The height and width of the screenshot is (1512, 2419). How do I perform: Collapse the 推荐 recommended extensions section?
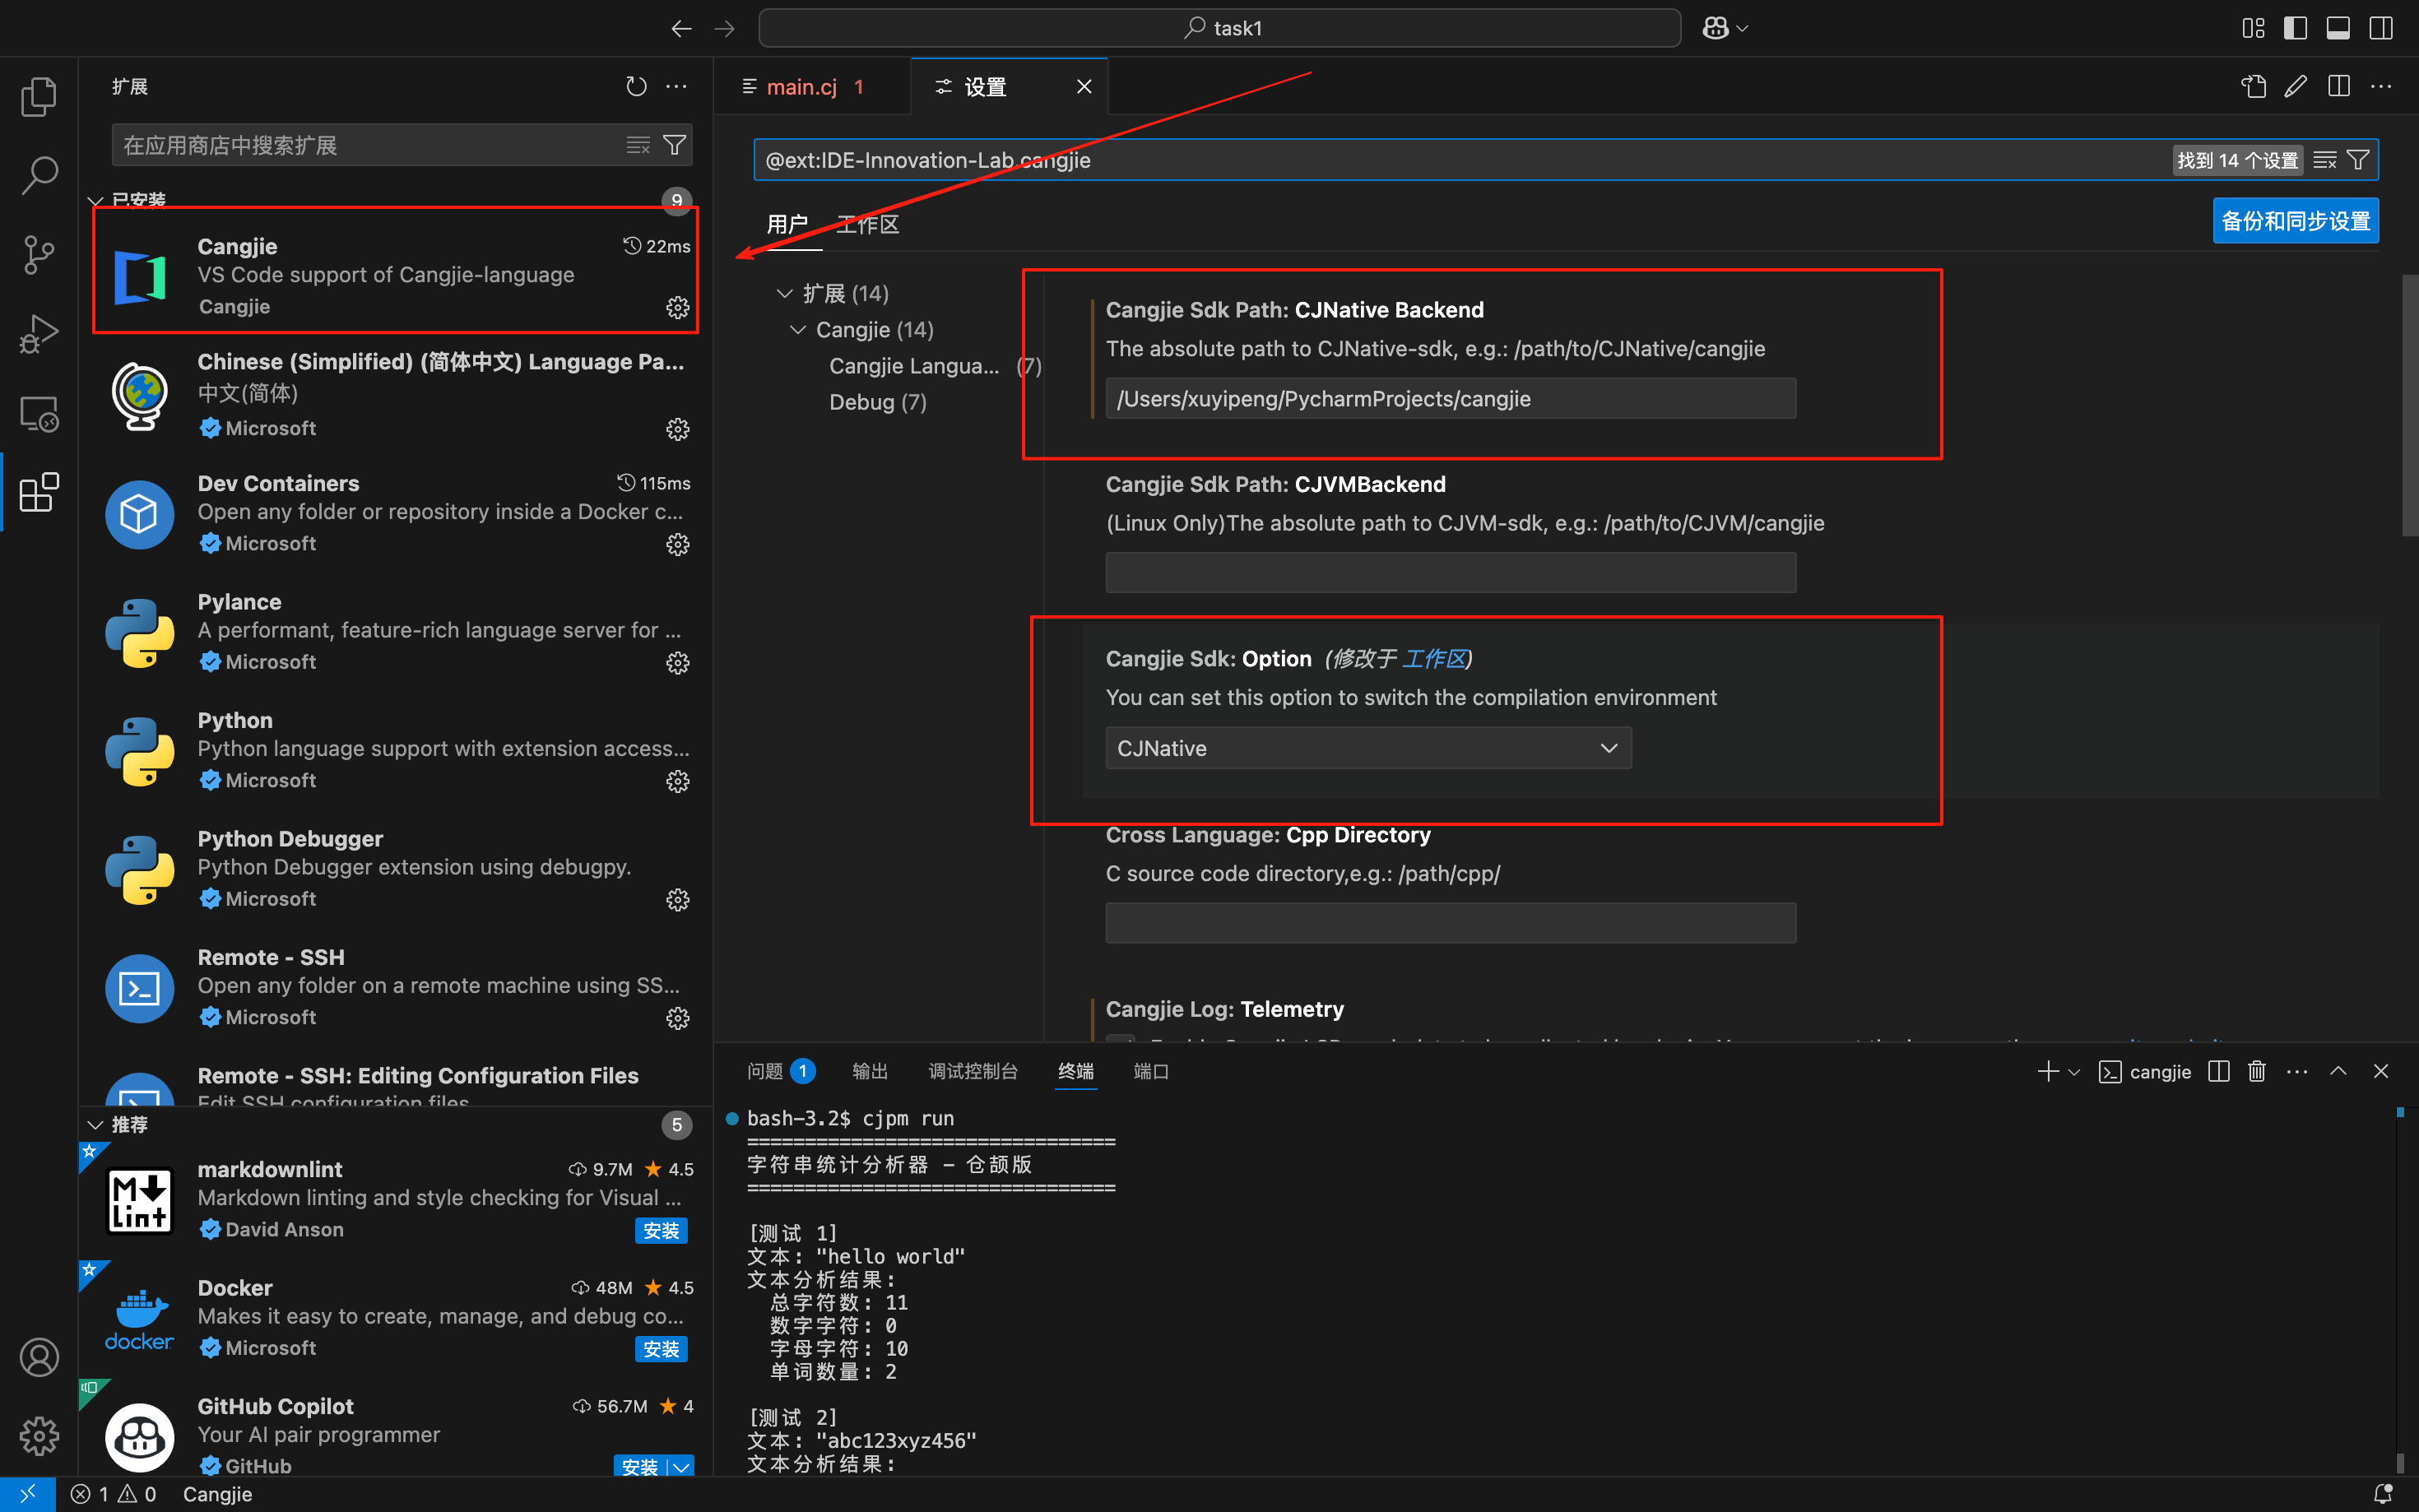click(96, 1125)
